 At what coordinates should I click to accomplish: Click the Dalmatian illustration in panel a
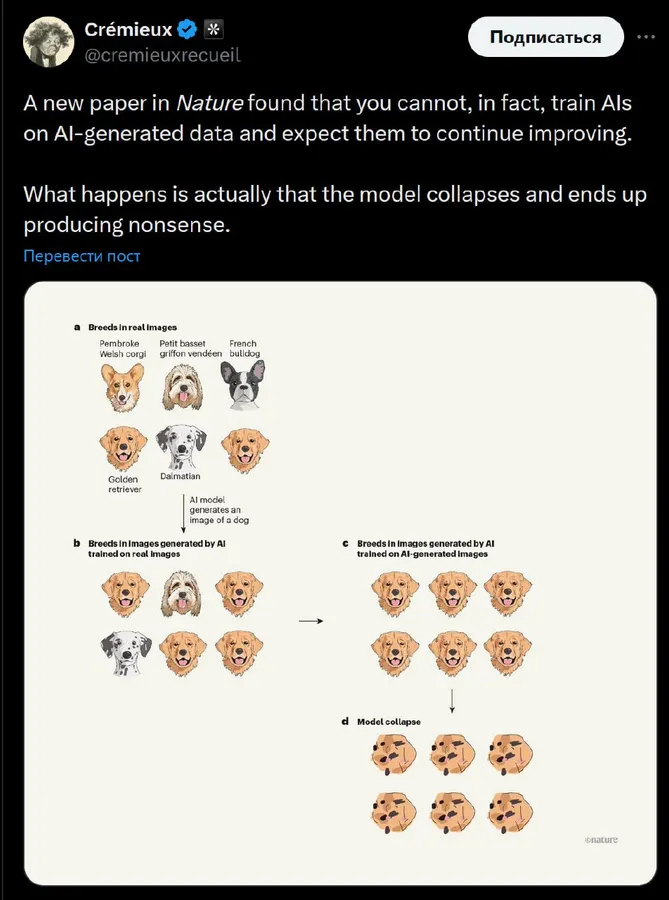[181, 447]
